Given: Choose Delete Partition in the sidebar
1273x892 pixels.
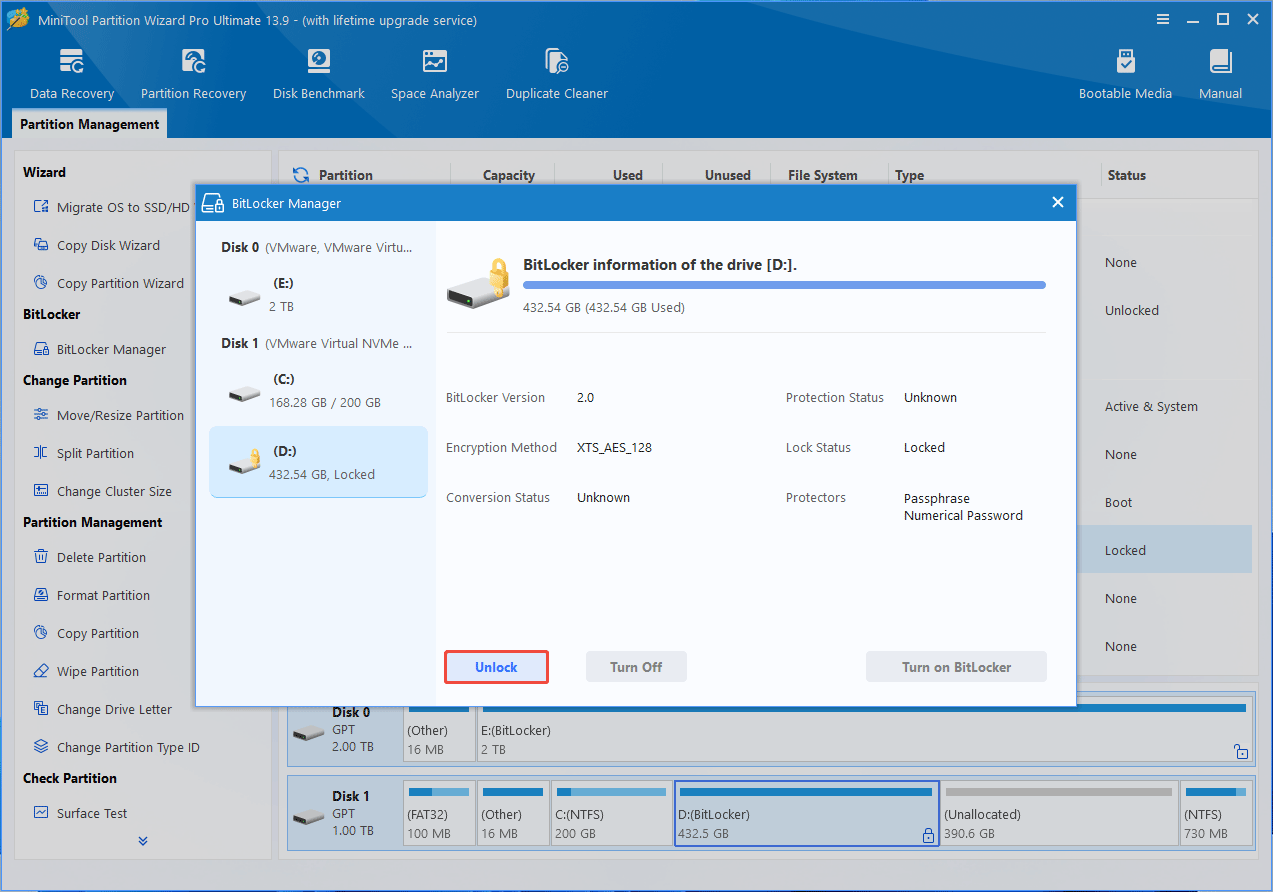Looking at the screenshot, I should click(89, 557).
